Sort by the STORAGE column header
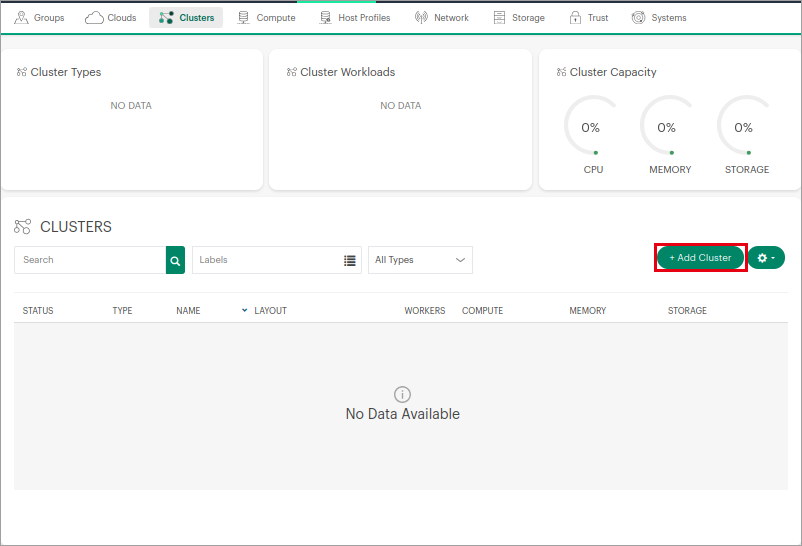Image resolution: width=802 pixels, height=546 pixels. tap(687, 311)
